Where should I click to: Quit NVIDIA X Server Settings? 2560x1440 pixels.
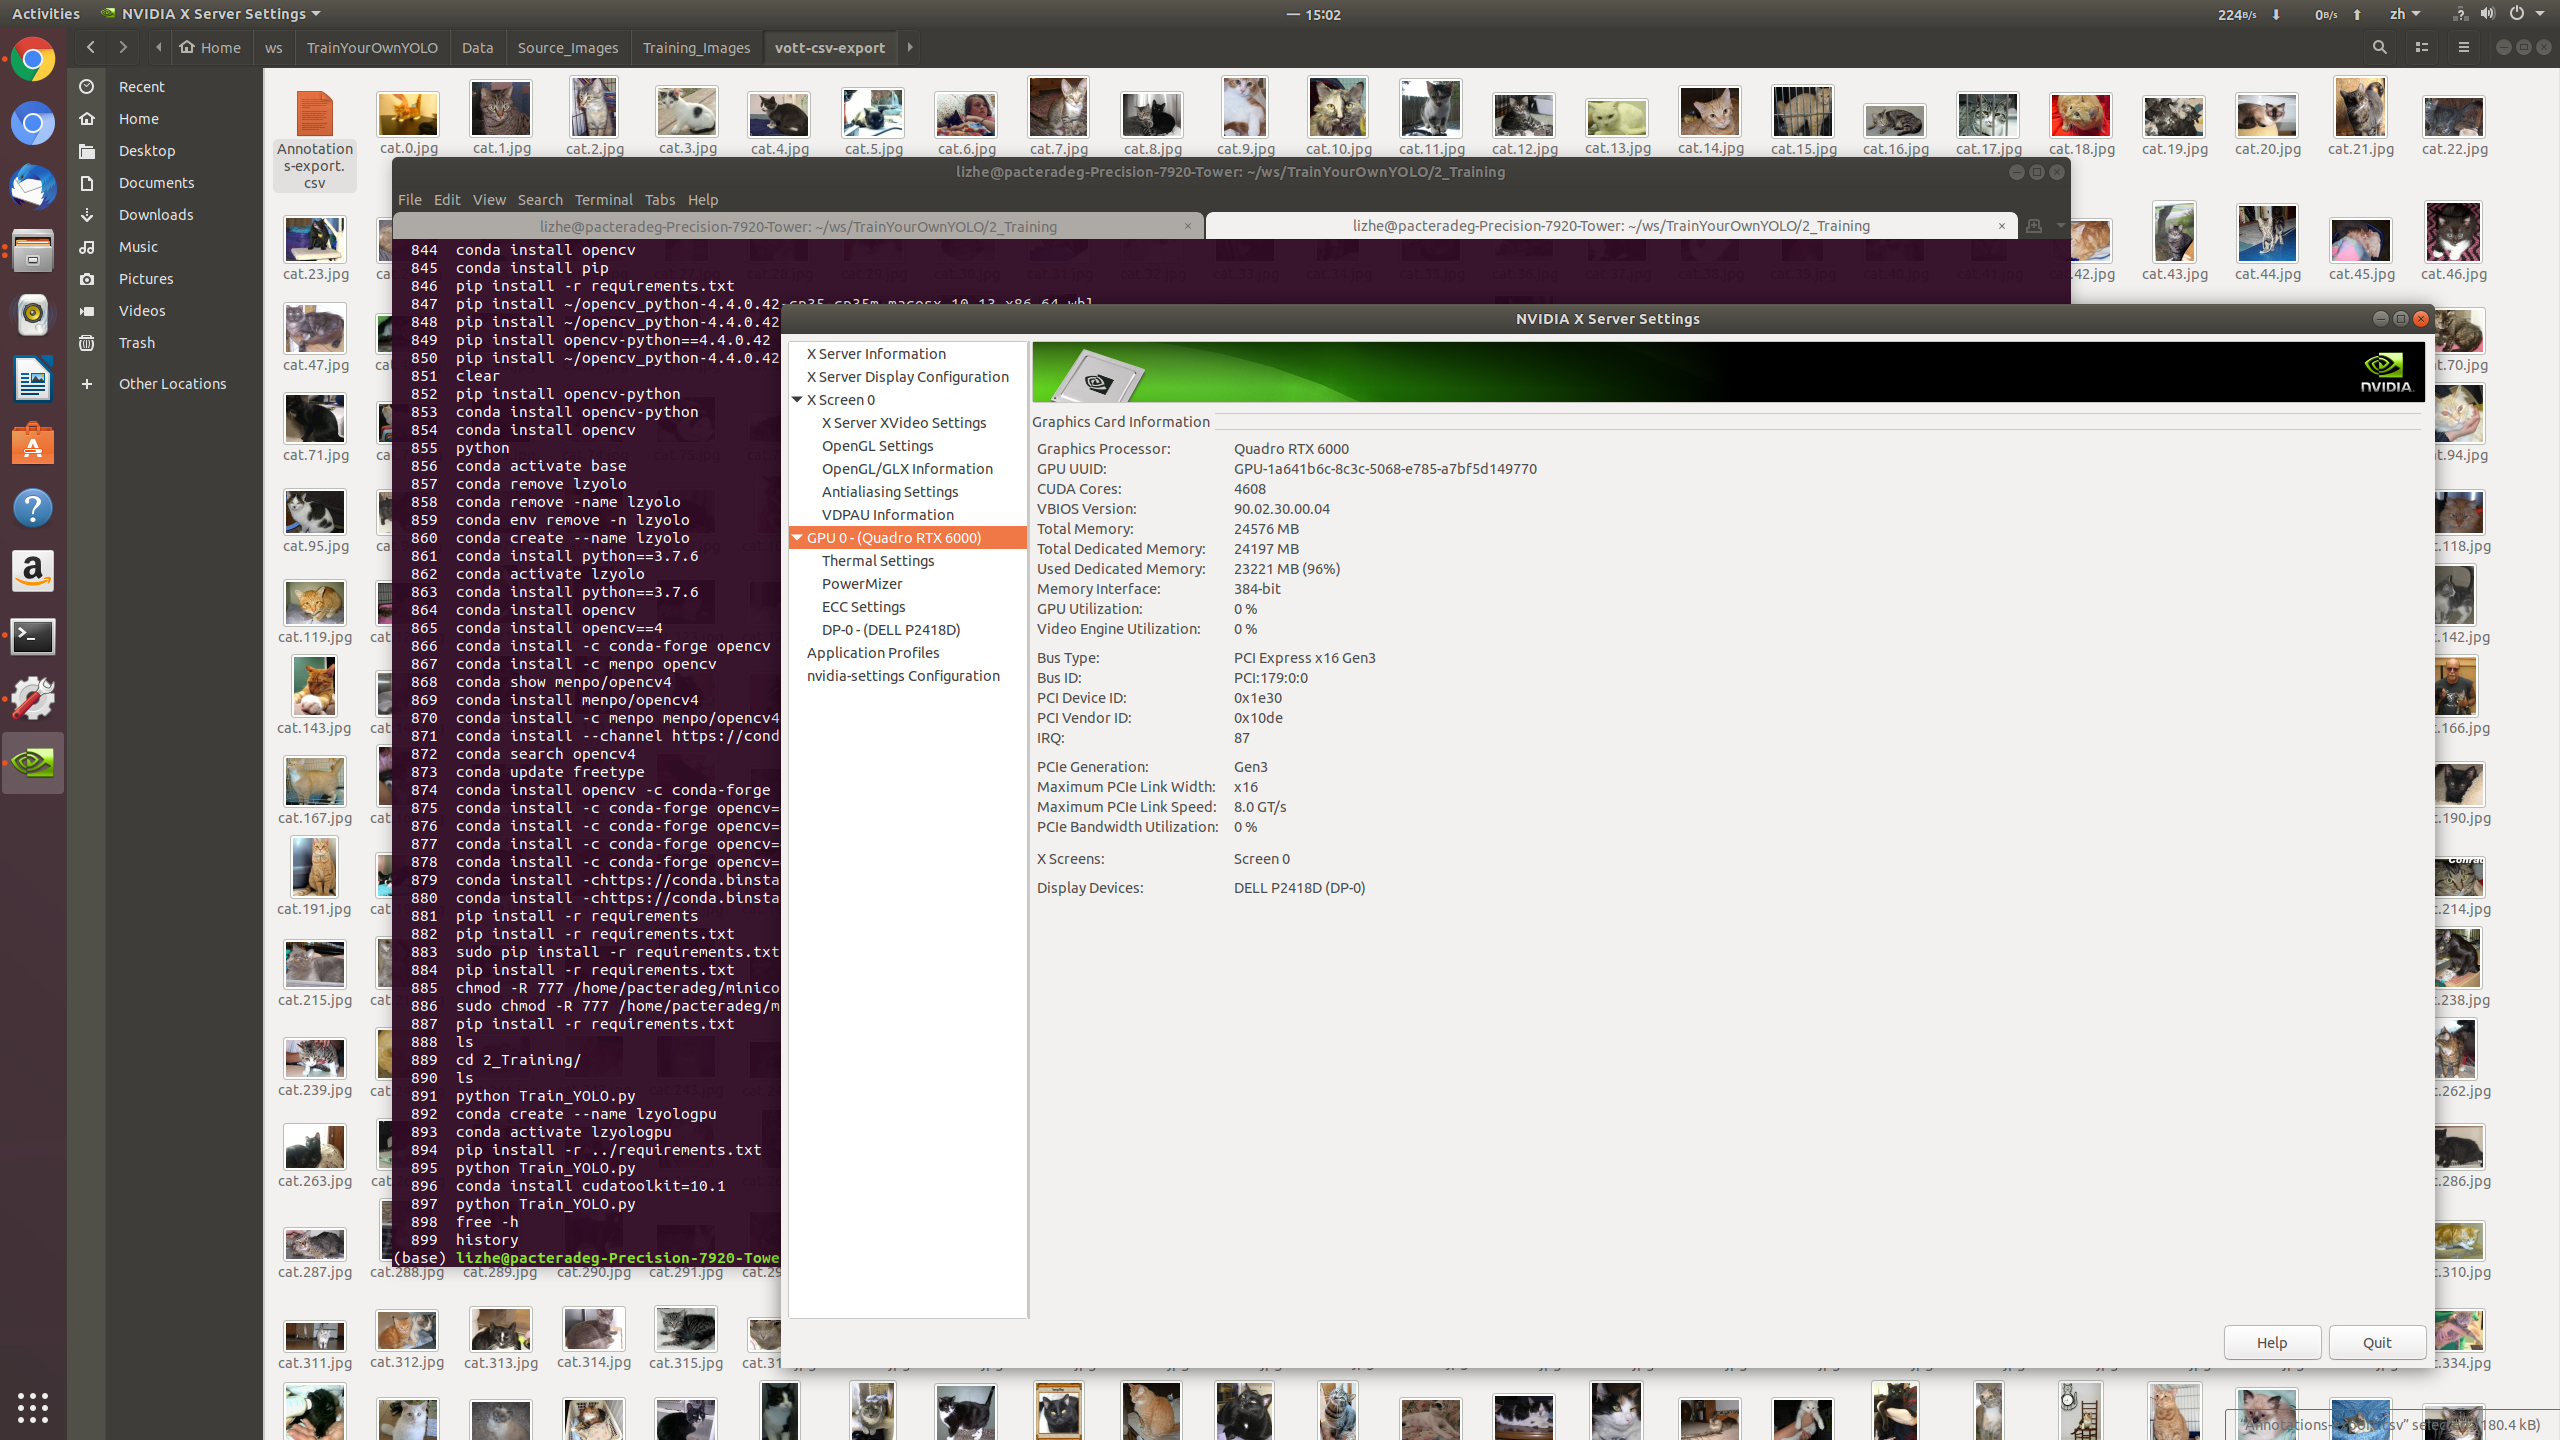[2377, 1343]
